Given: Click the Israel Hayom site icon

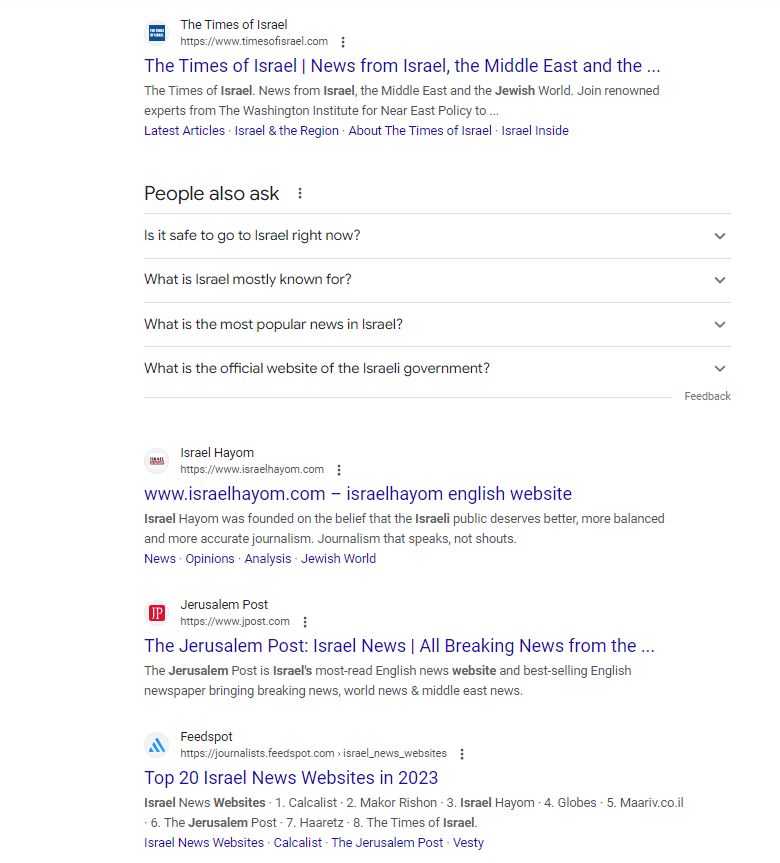Looking at the screenshot, I should (159, 460).
